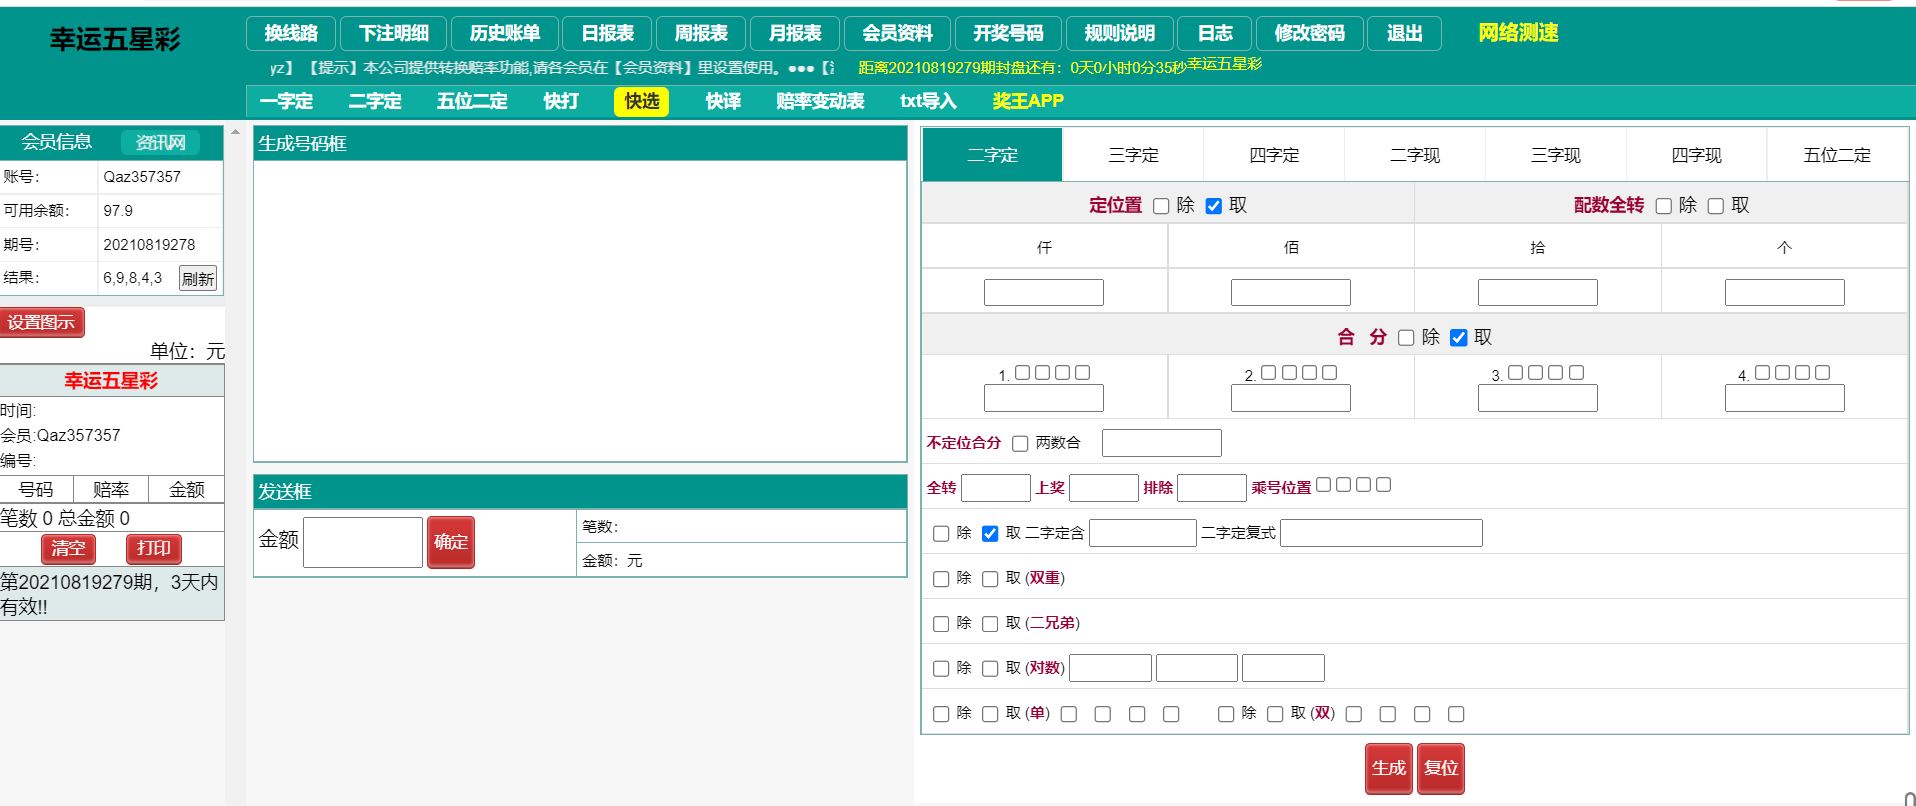The height and width of the screenshot is (806, 1916).
Task: Click 修改密码 button
Action: point(1310,33)
